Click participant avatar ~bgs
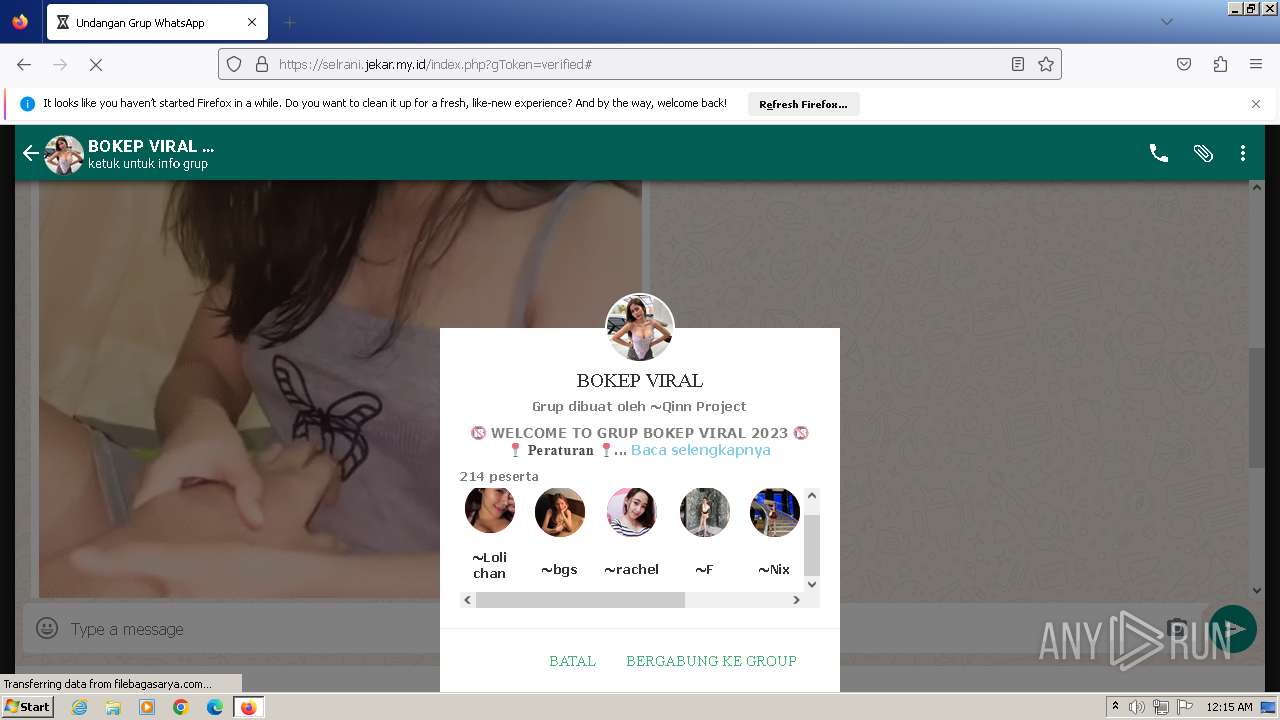The image size is (1280, 720). point(560,512)
